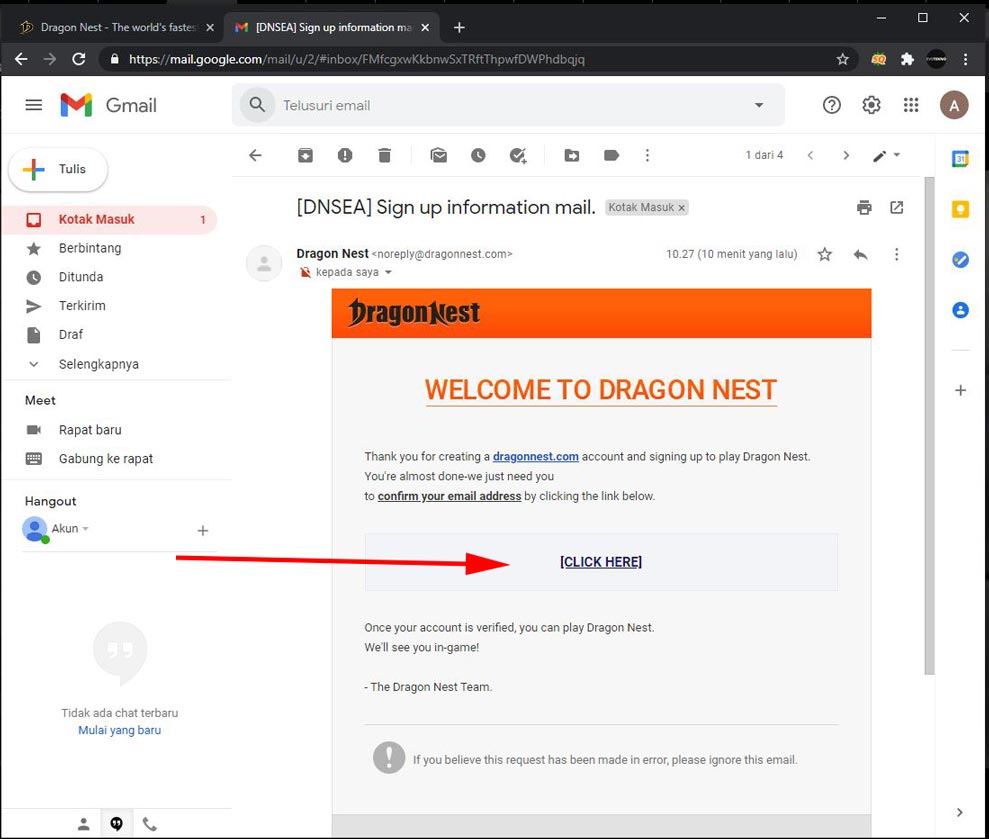
Task: Click the email vertical scrollbar
Action: click(929, 426)
